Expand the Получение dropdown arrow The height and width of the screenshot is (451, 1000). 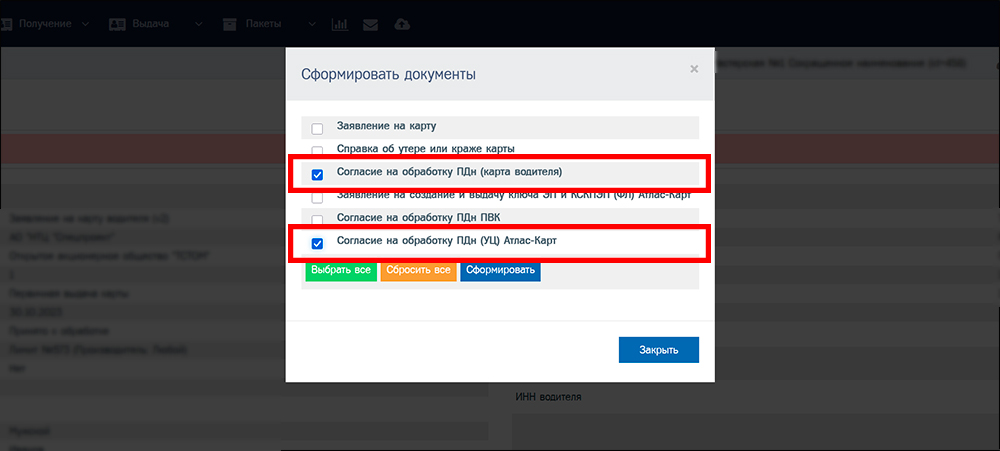click(x=85, y=23)
